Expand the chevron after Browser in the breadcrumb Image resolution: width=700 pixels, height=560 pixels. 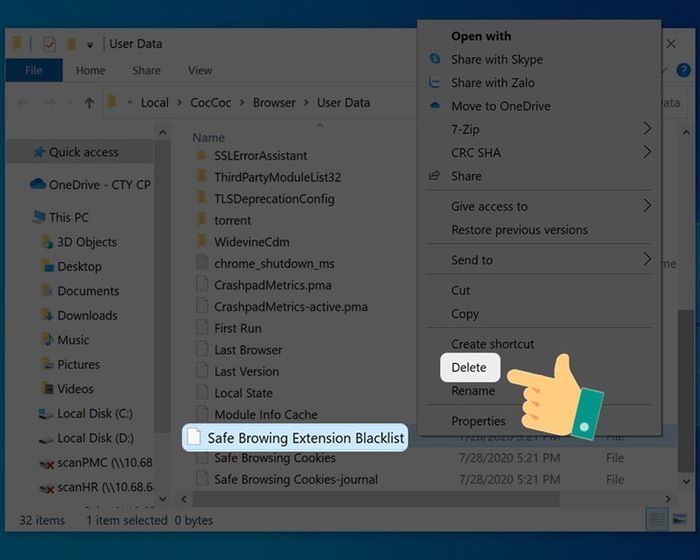306,103
